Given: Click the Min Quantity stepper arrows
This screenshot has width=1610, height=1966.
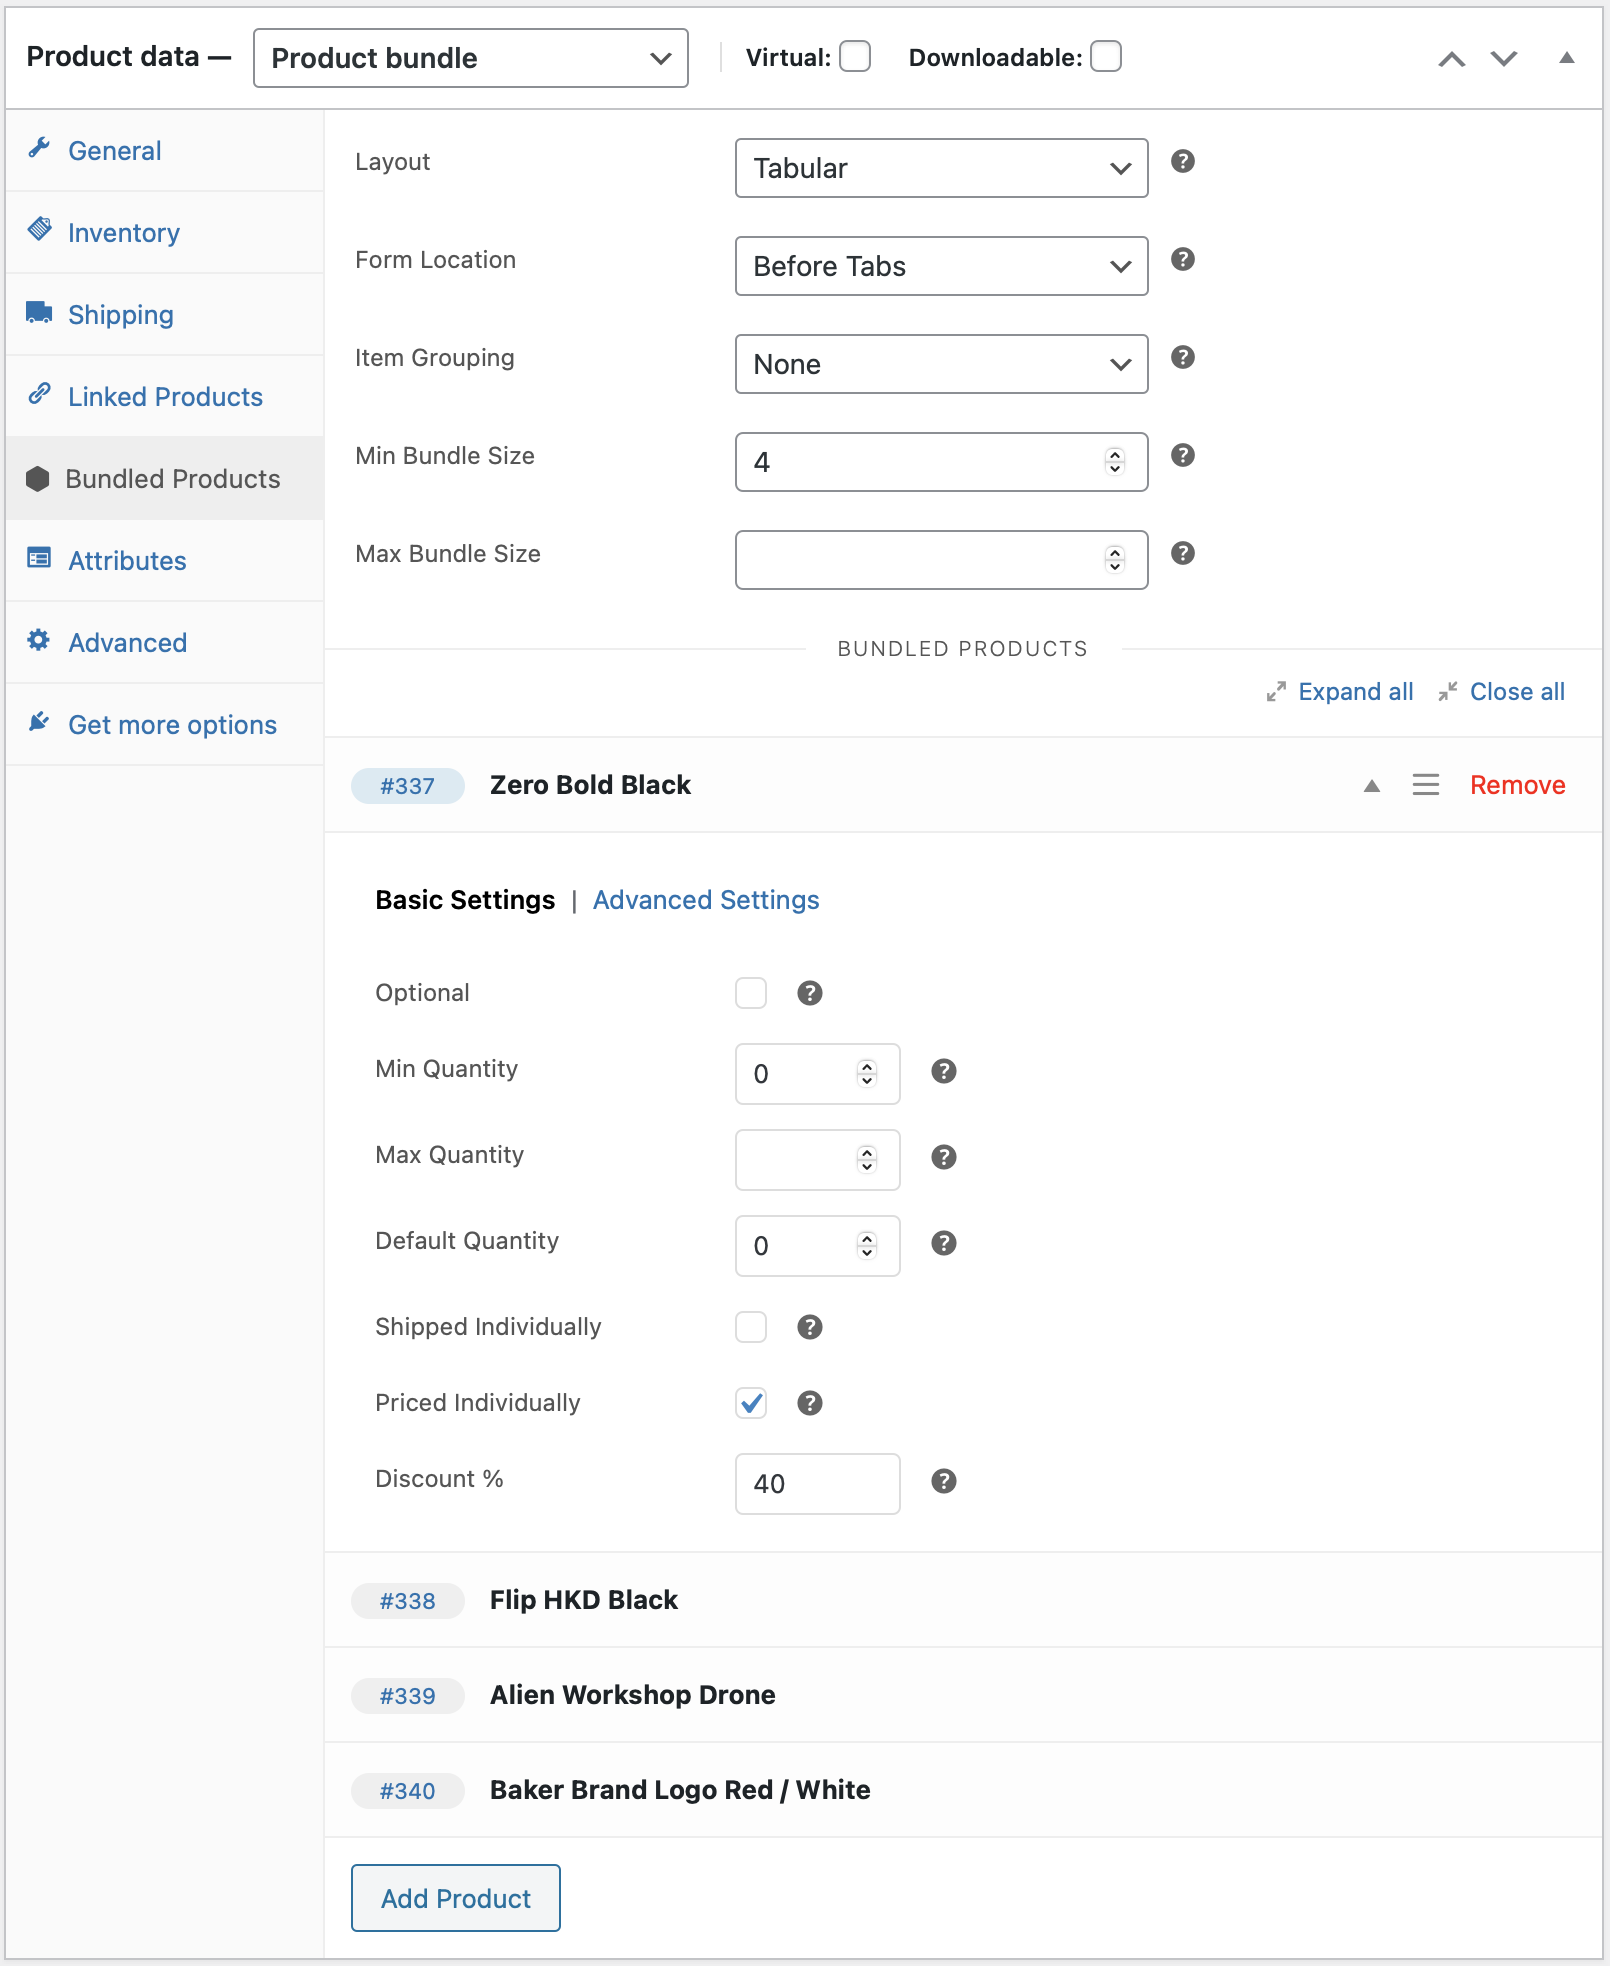Looking at the screenshot, I should point(867,1073).
